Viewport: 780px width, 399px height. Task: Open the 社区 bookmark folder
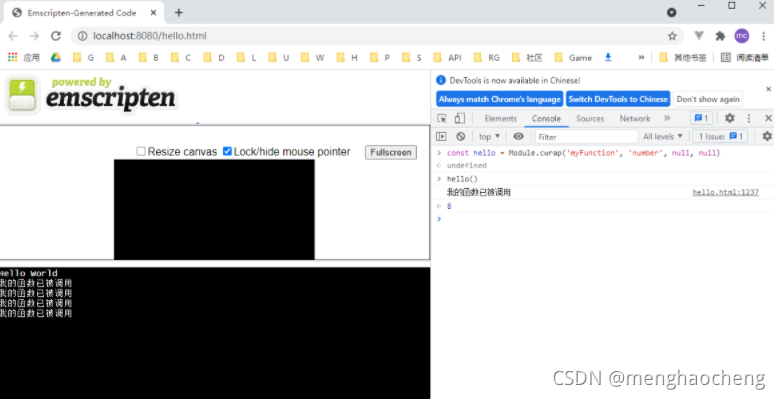point(527,58)
